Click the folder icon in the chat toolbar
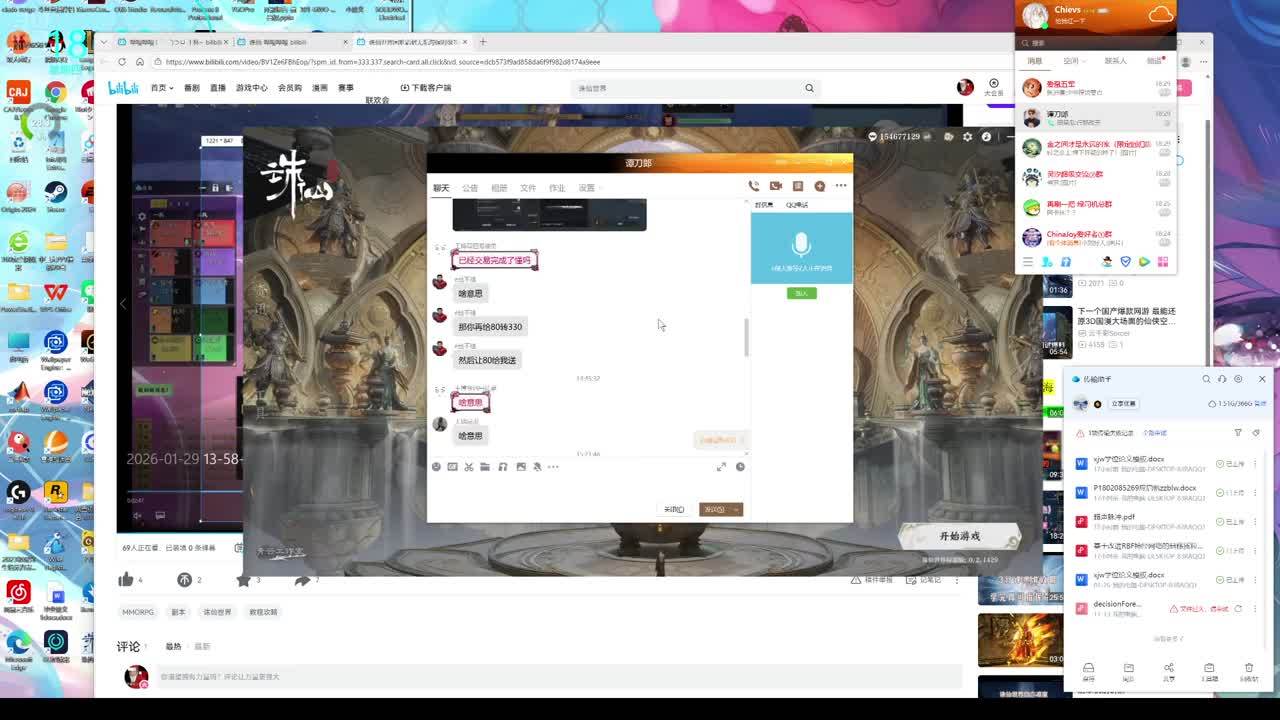1280x720 pixels. [485, 467]
